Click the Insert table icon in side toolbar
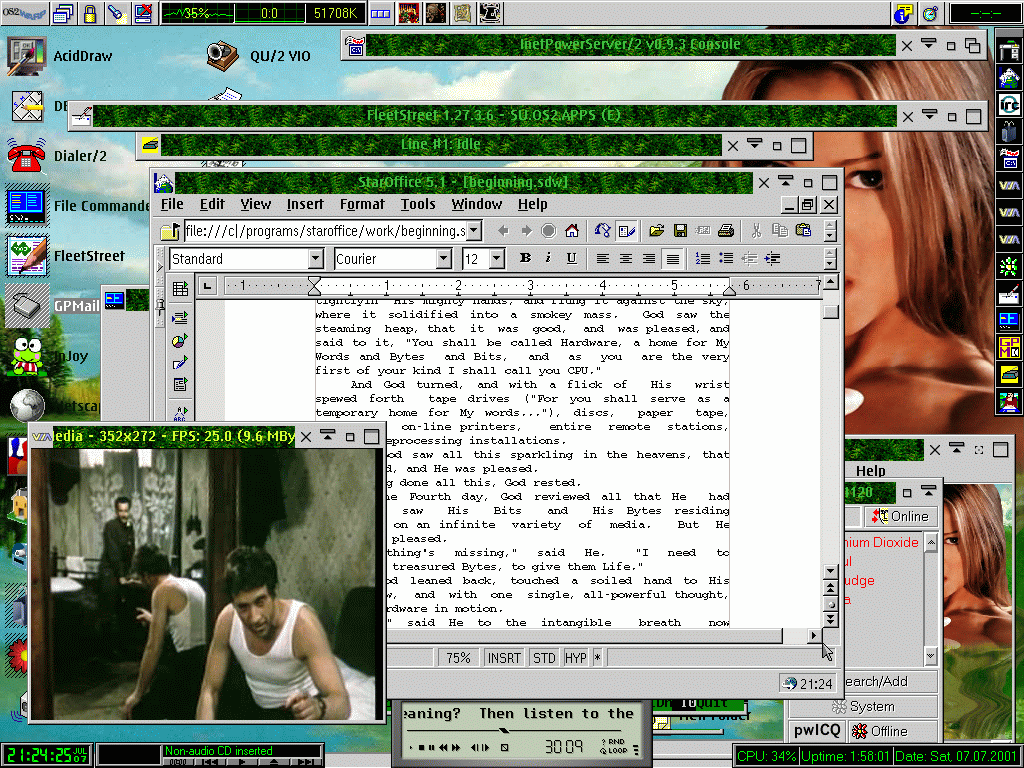 [180, 289]
